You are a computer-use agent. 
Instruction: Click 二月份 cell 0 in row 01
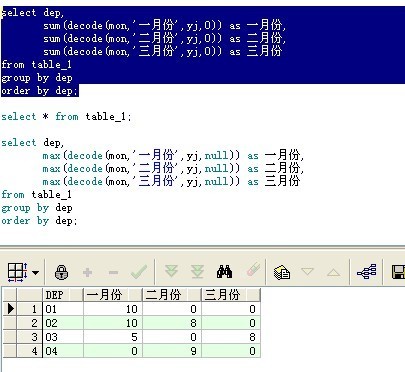[x=172, y=309]
